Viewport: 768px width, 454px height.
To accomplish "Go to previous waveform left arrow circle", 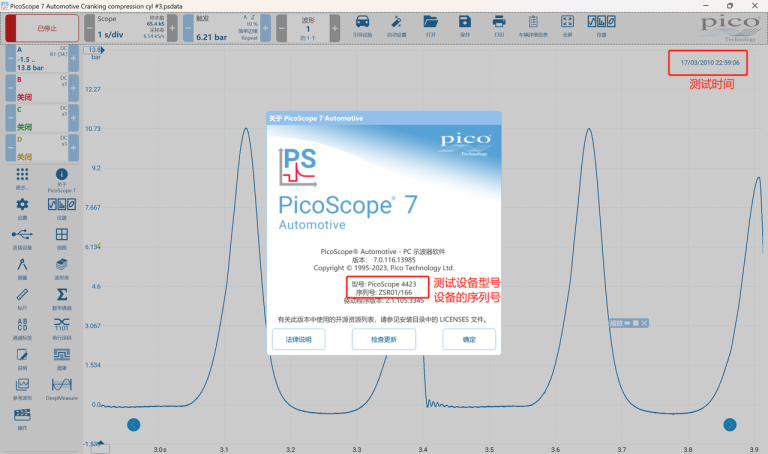I will point(134,425).
